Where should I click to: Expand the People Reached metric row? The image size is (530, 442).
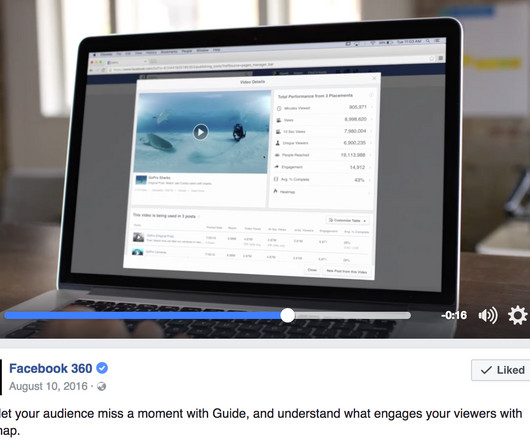(x=323, y=155)
